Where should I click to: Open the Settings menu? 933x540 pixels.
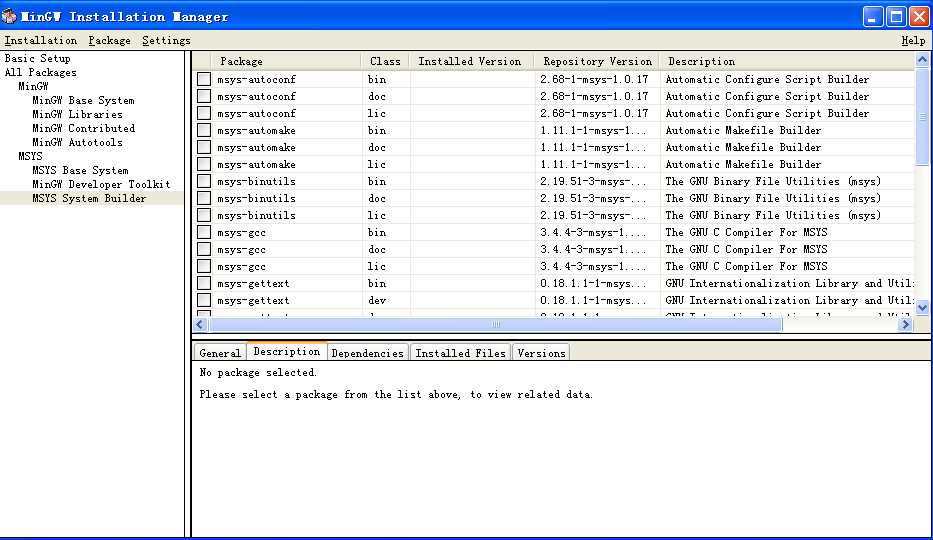tap(166, 40)
